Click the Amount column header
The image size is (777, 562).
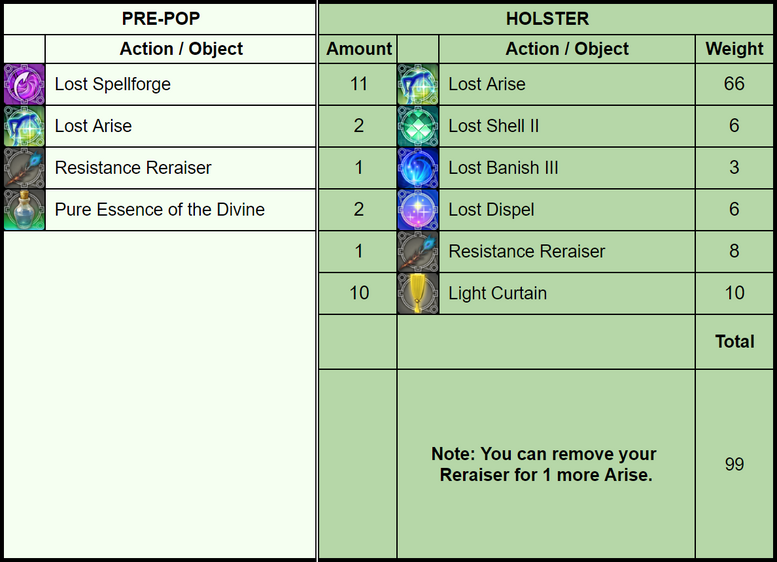(x=359, y=49)
